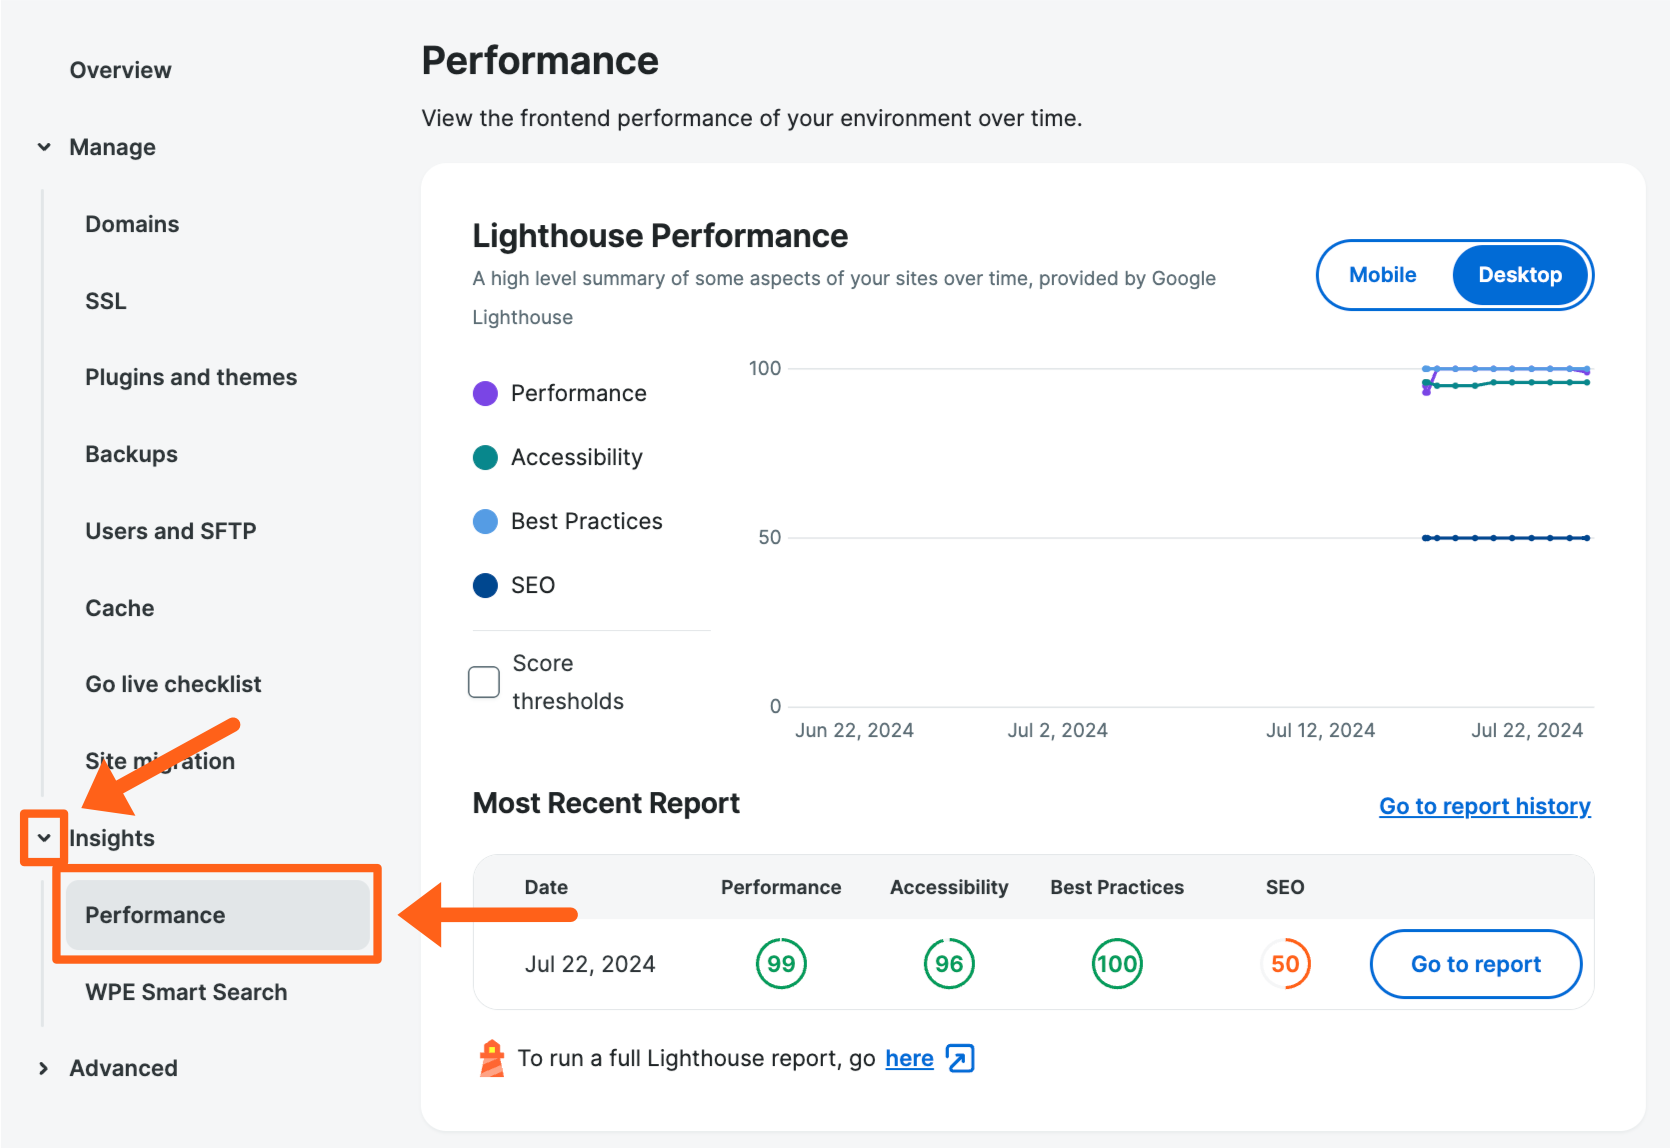The width and height of the screenshot is (1670, 1148).
Task: Click the Jul 22, 2024 report row
Action: pos(590,963)
